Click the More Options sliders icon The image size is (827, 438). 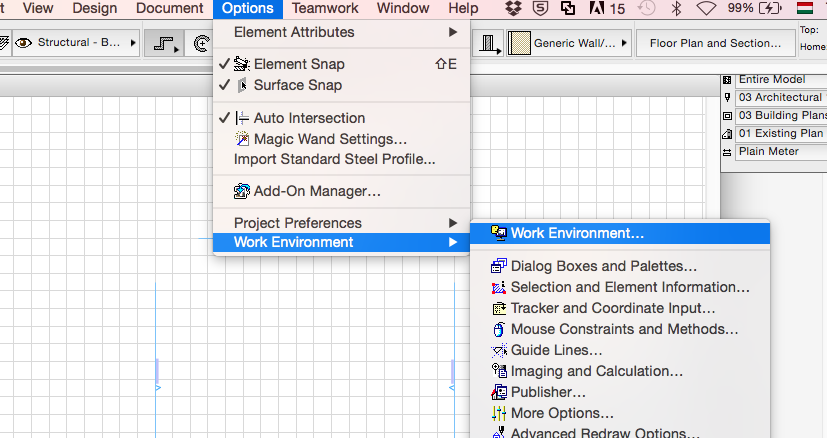tap(499, 413)
